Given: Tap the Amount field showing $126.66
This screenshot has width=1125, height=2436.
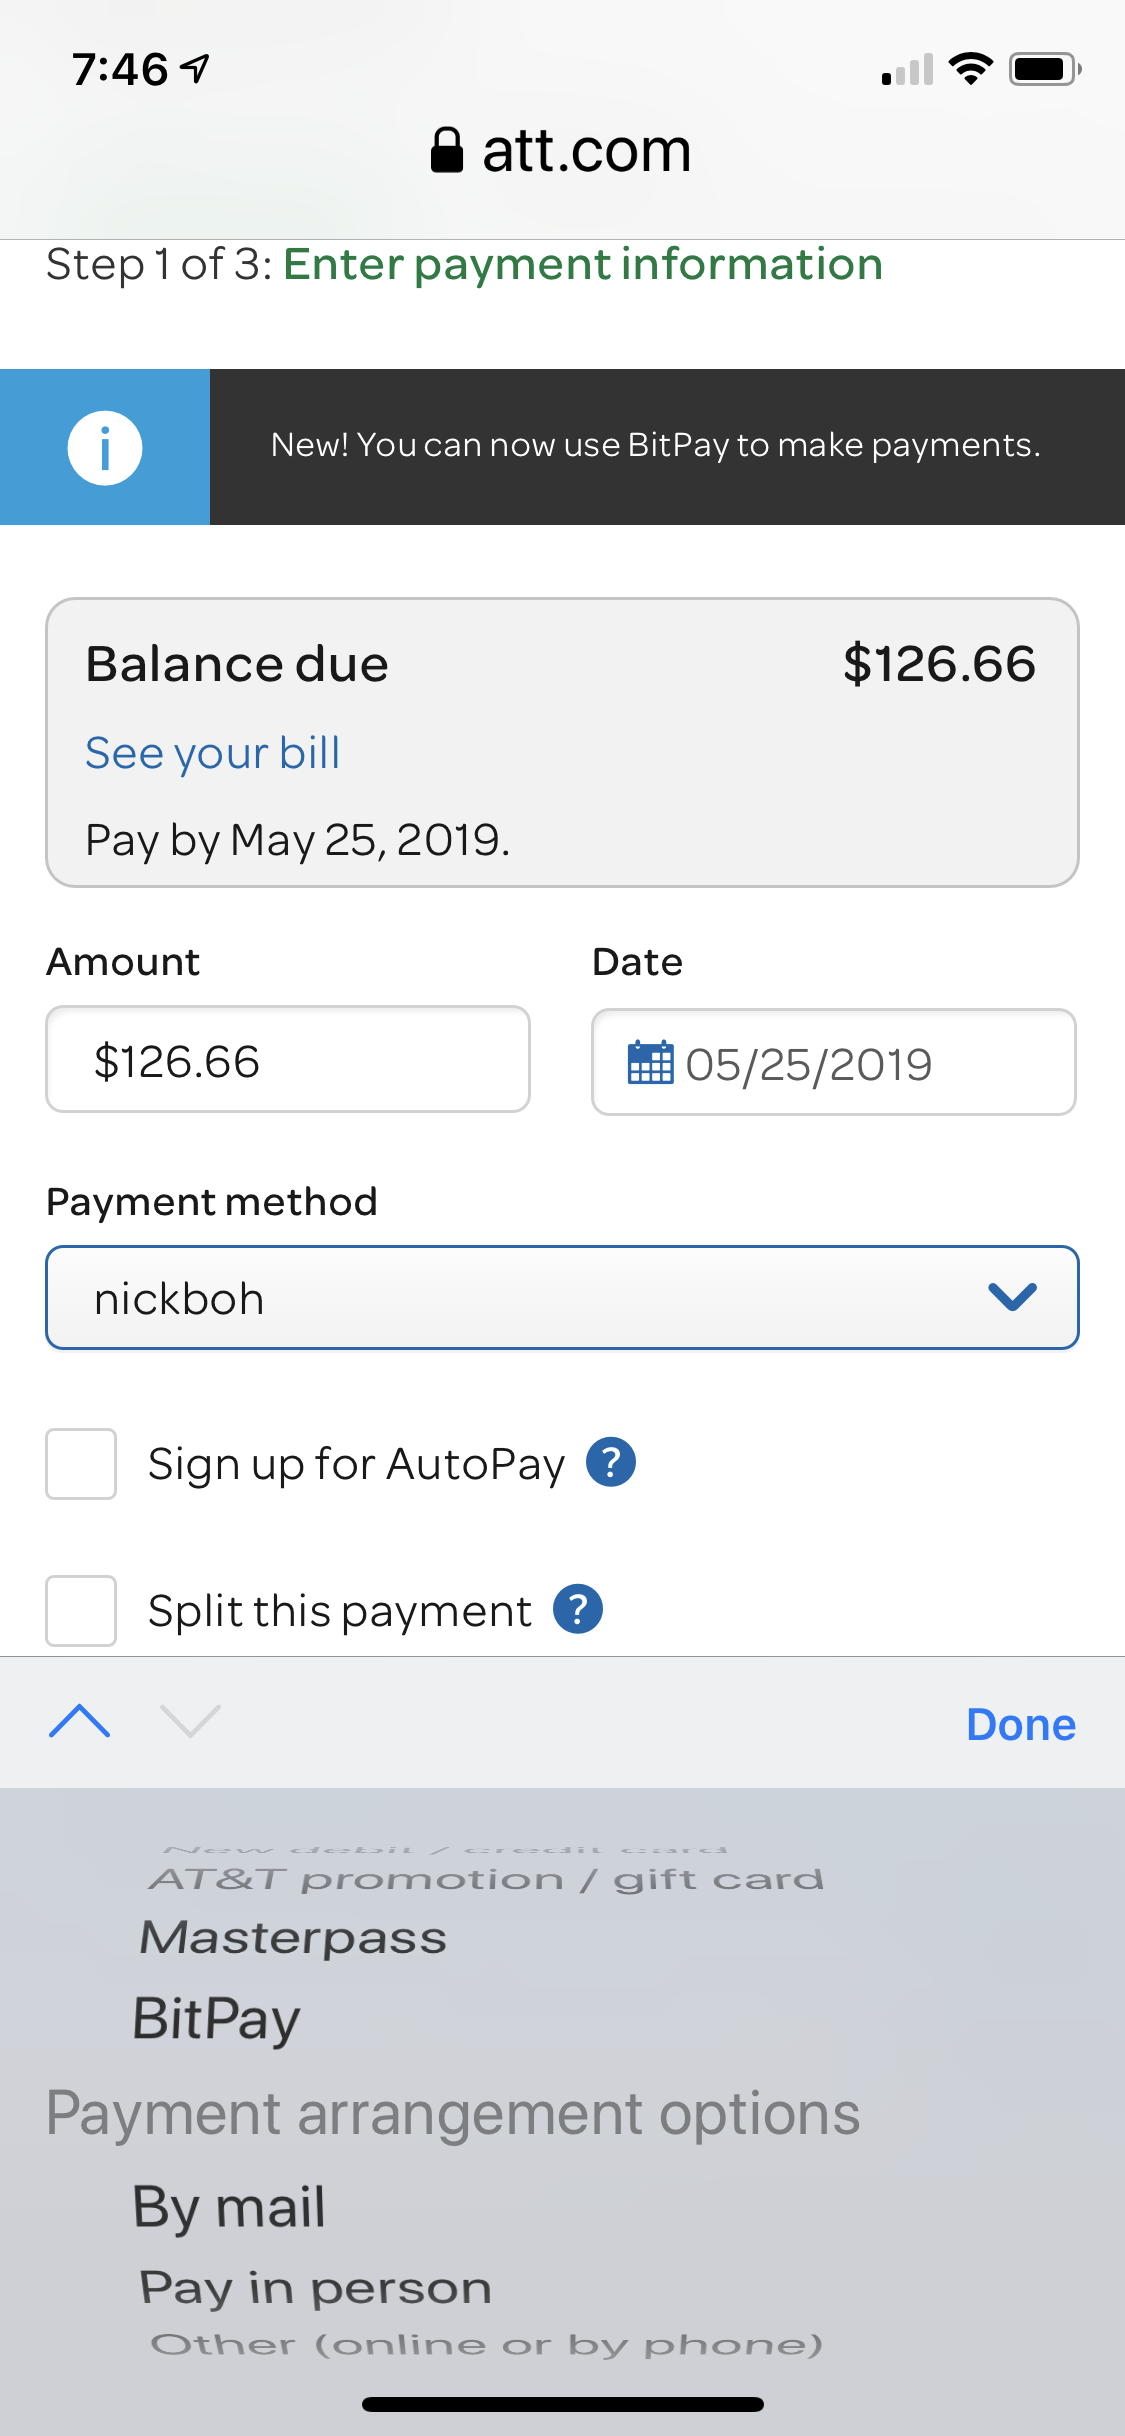Looking at the screenshot, I should pyautogui.click(x=288, y=1059).
